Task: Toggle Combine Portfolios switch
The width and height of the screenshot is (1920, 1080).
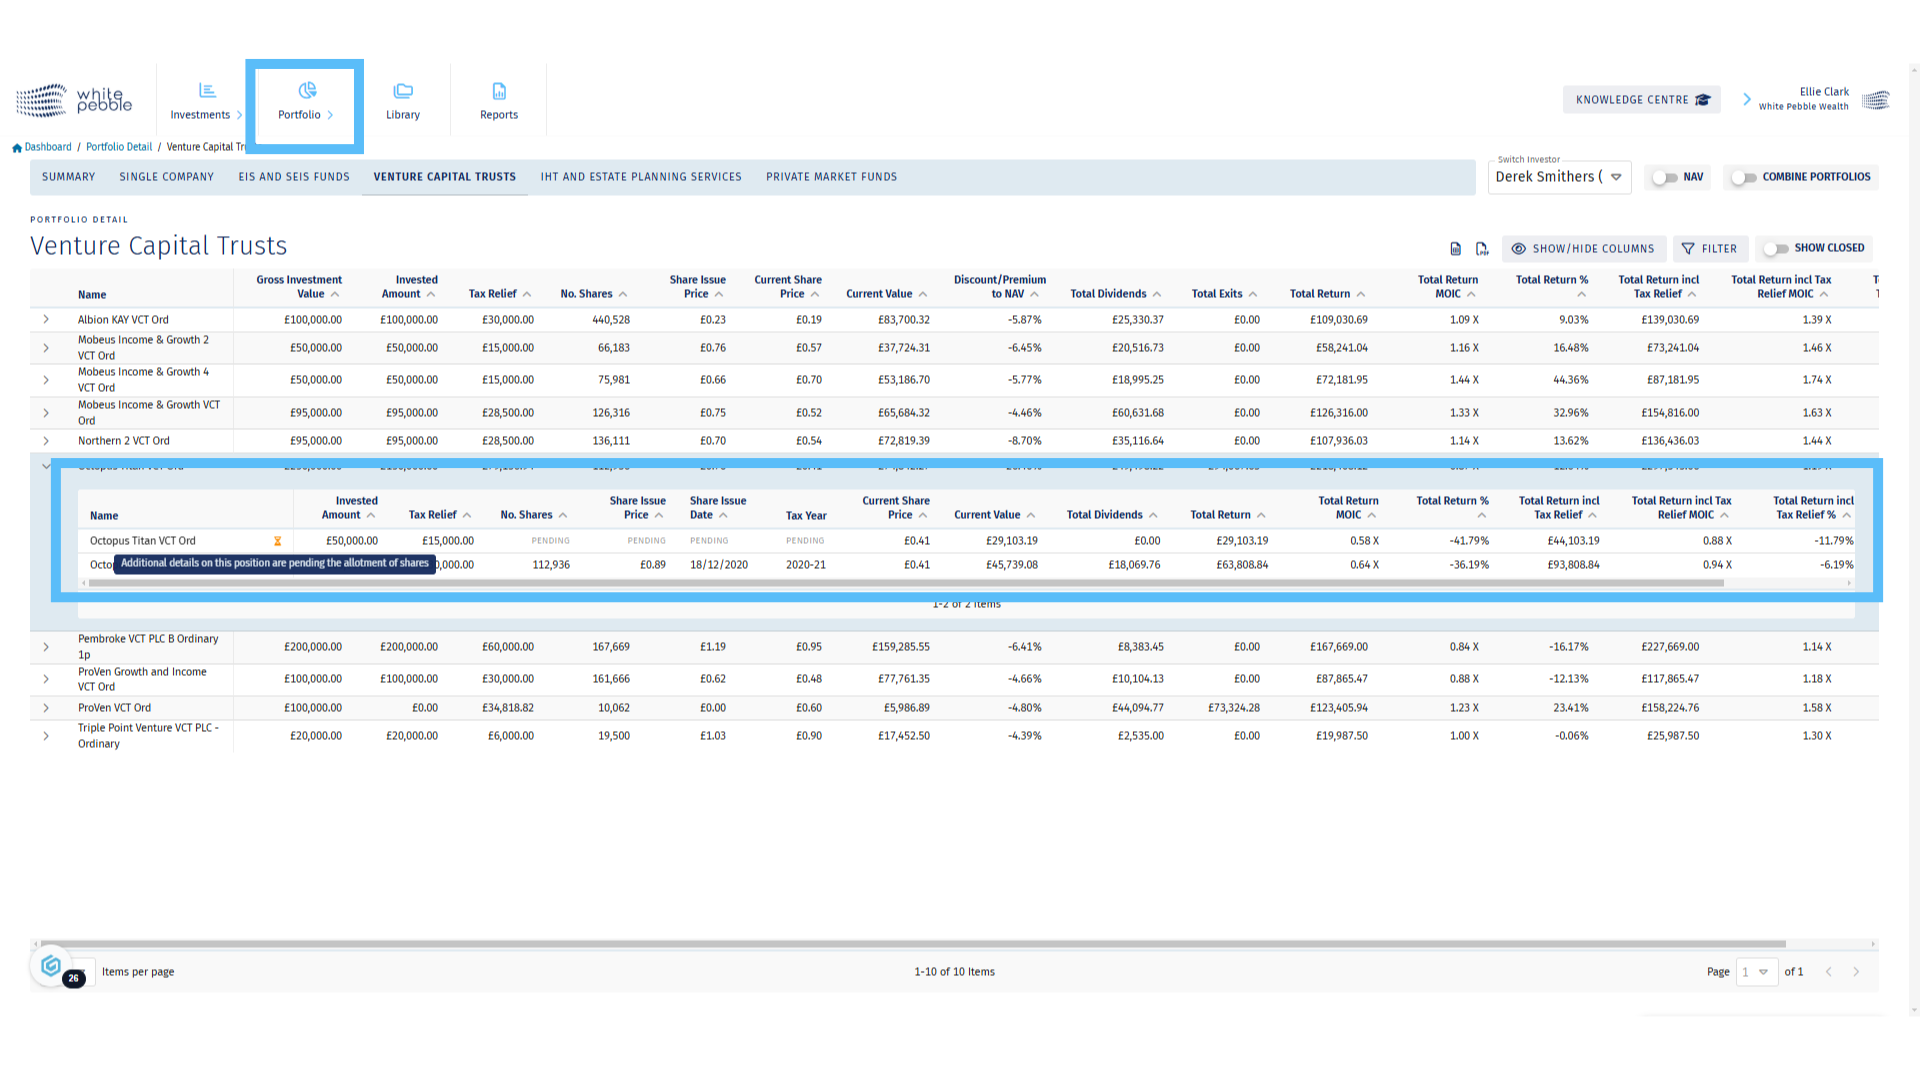Action: tap(1744, 178)
